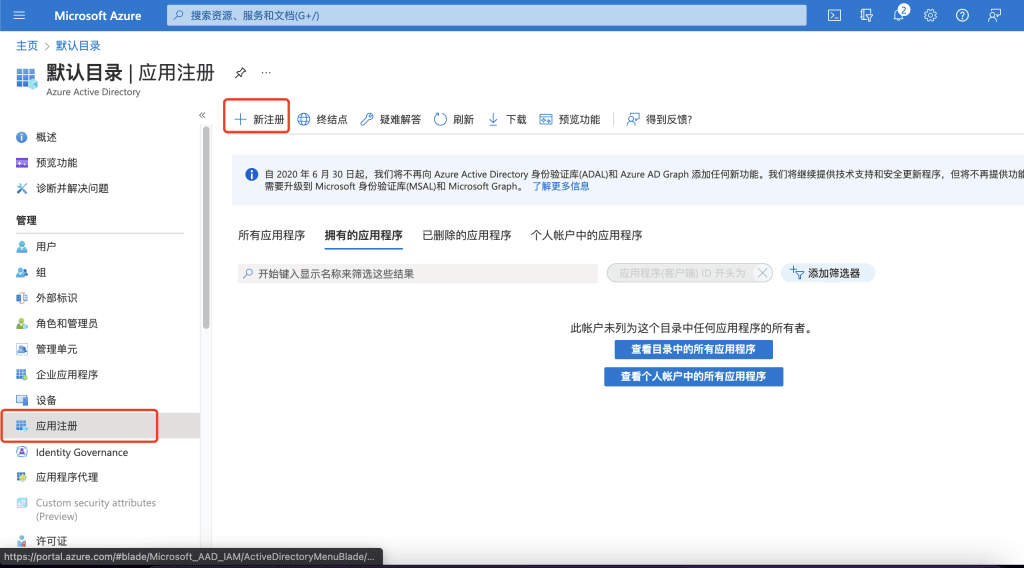Switch to the 所有应用程序 tab
This screenshot has height=568, width=1024.
click(x=272, y=235)
